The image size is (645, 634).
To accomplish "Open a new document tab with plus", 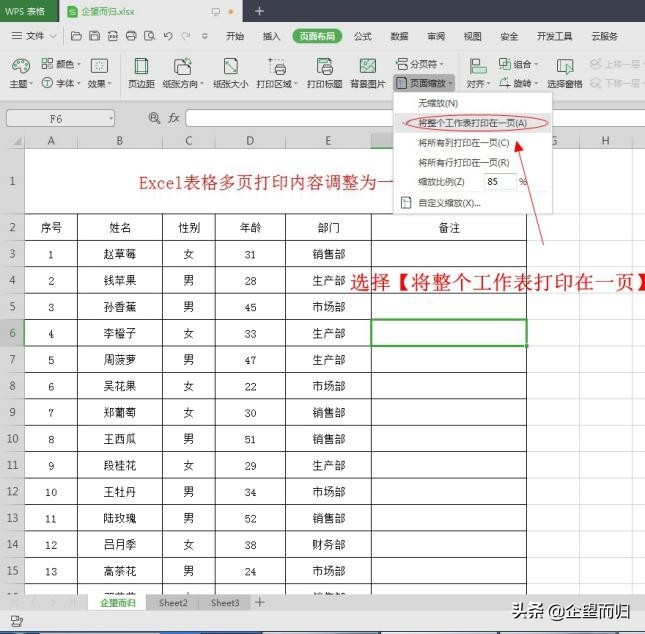I will point(259,11).
